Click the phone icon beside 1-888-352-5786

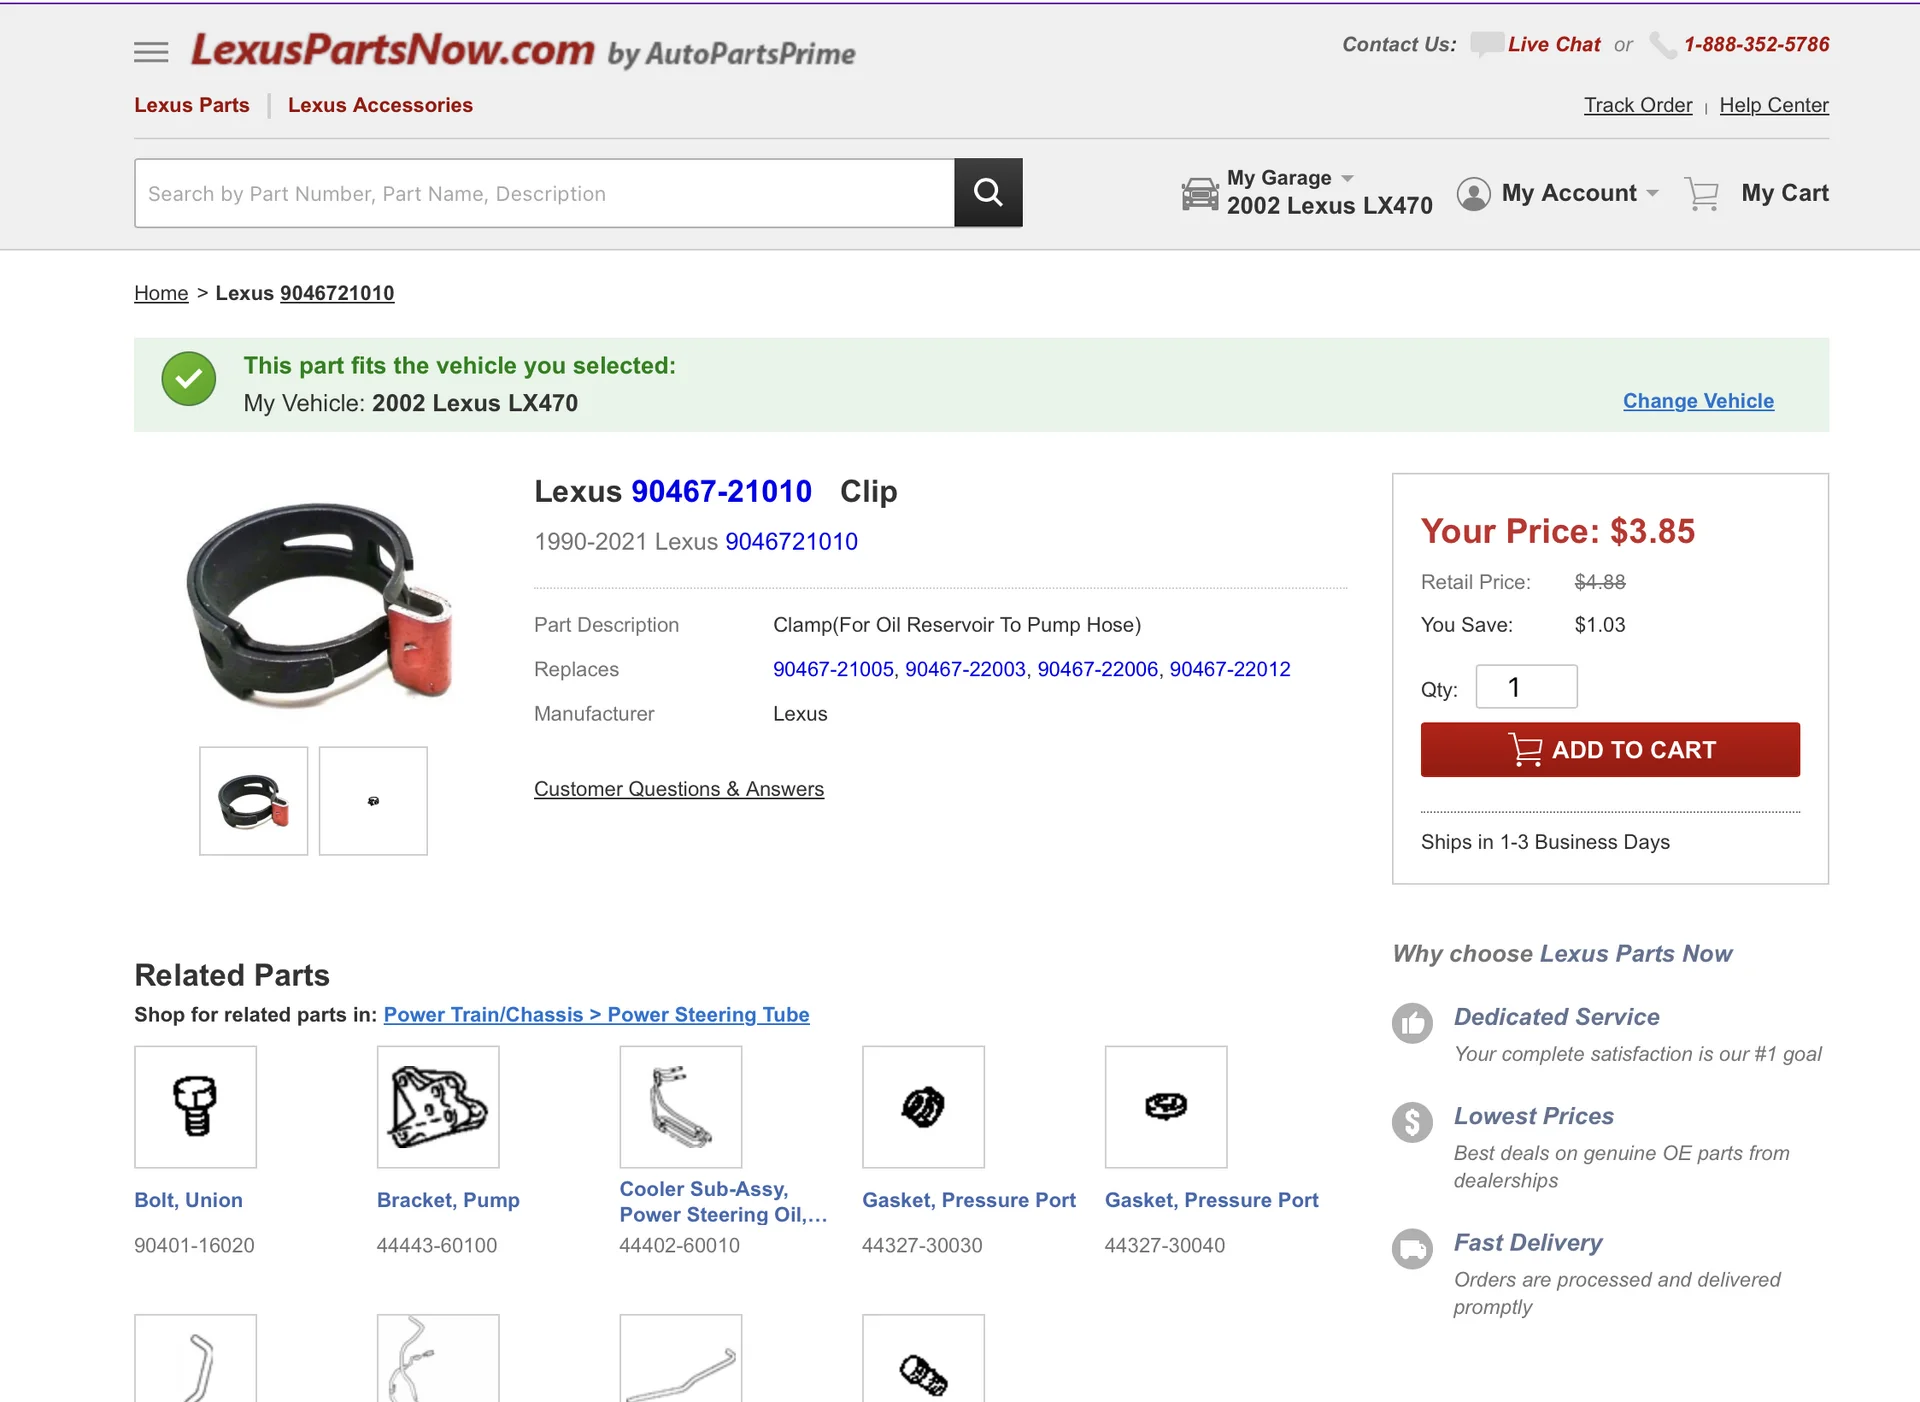point(1663,45)
